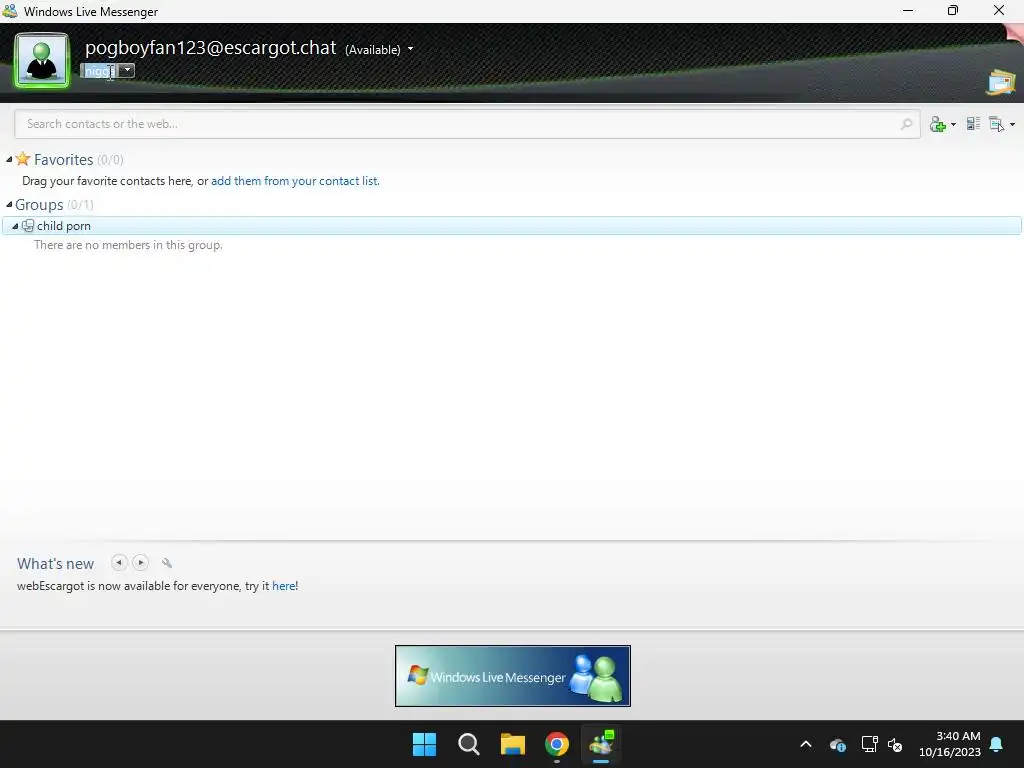
Task: Click the magnifier icon in the search box
Action: [906, 124]
